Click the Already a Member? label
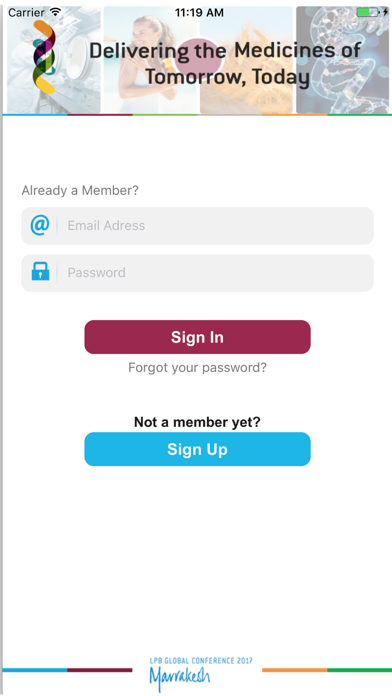 click(80, 190)
